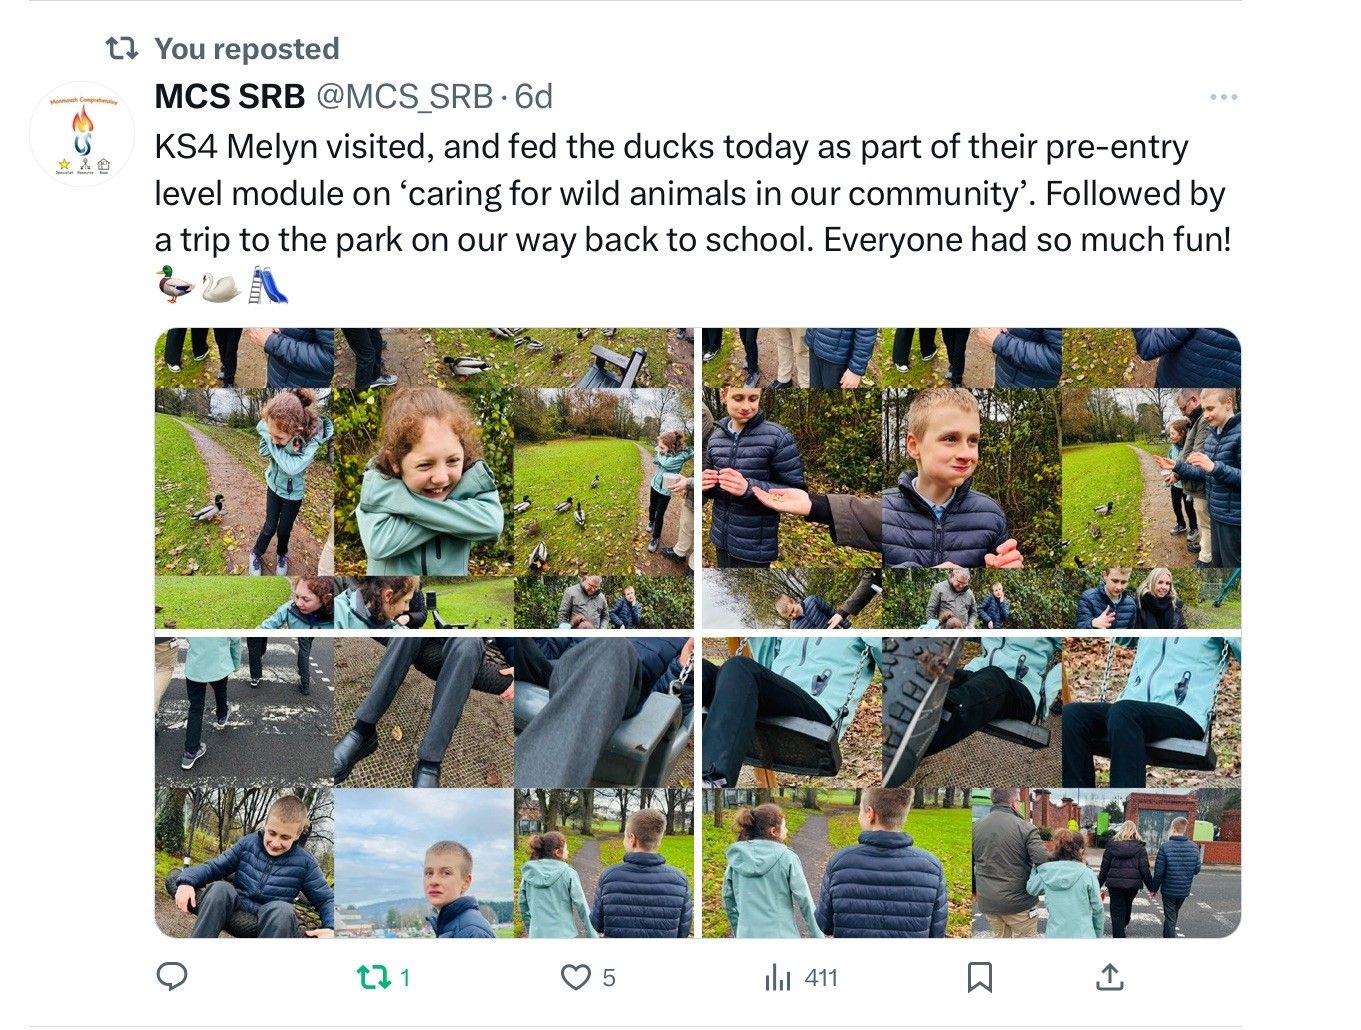Screen dimensions: 1361x1030
Task: Open post analytics bar chart icon
Action: click(777, 977)
